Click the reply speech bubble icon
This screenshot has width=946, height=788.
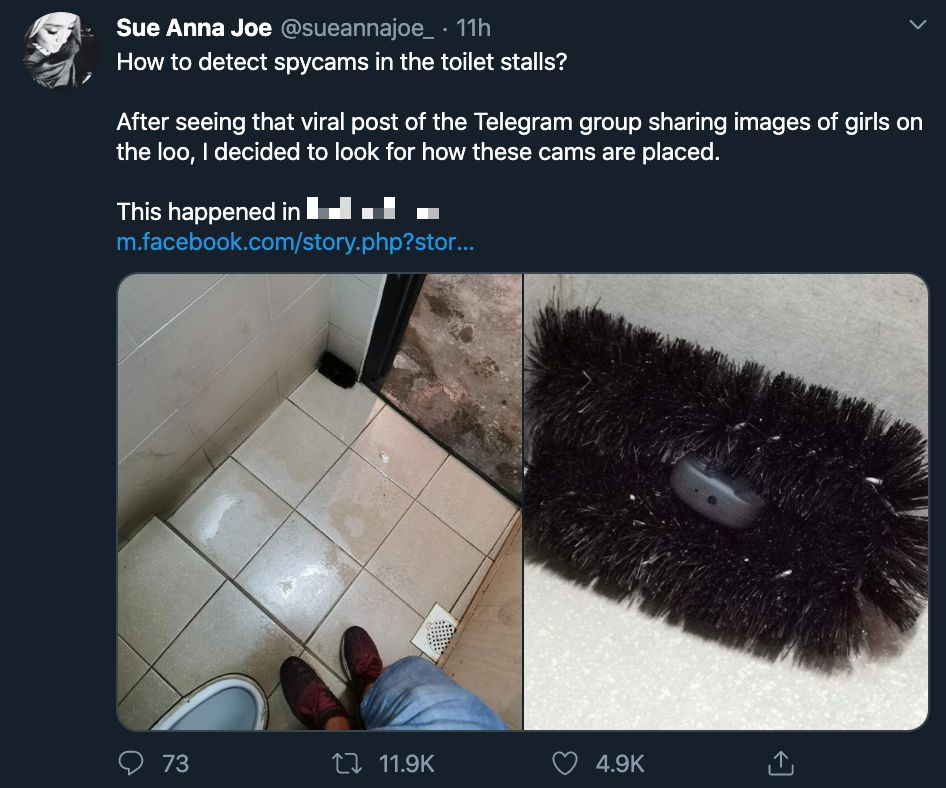[130, 763]
